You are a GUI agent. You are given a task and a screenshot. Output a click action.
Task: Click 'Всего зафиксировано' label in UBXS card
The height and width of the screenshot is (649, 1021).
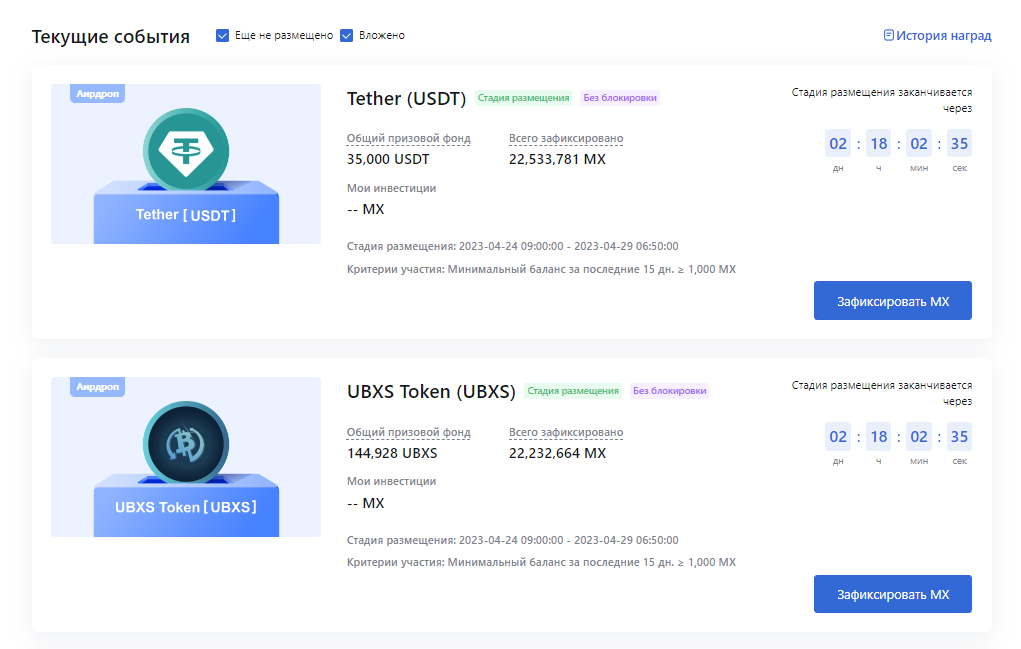[566, 432]
